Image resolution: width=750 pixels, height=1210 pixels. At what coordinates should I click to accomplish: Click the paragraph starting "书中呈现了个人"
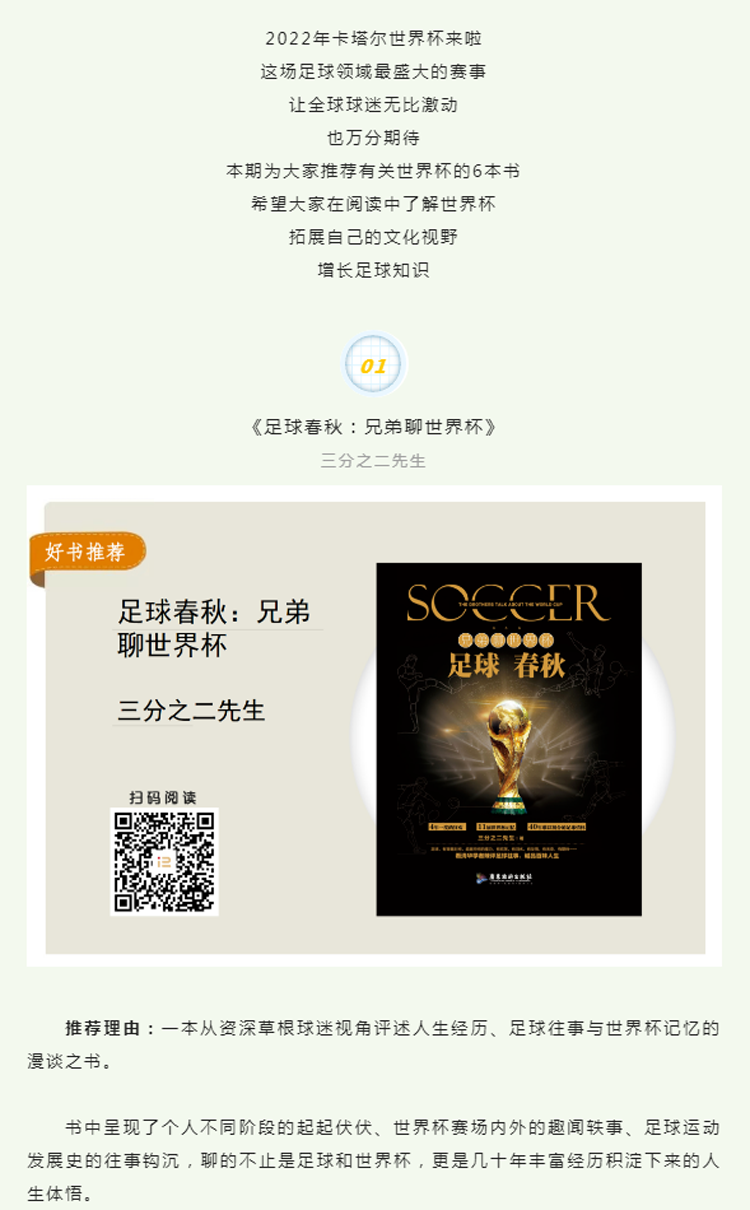click(x=374, y=1160)
